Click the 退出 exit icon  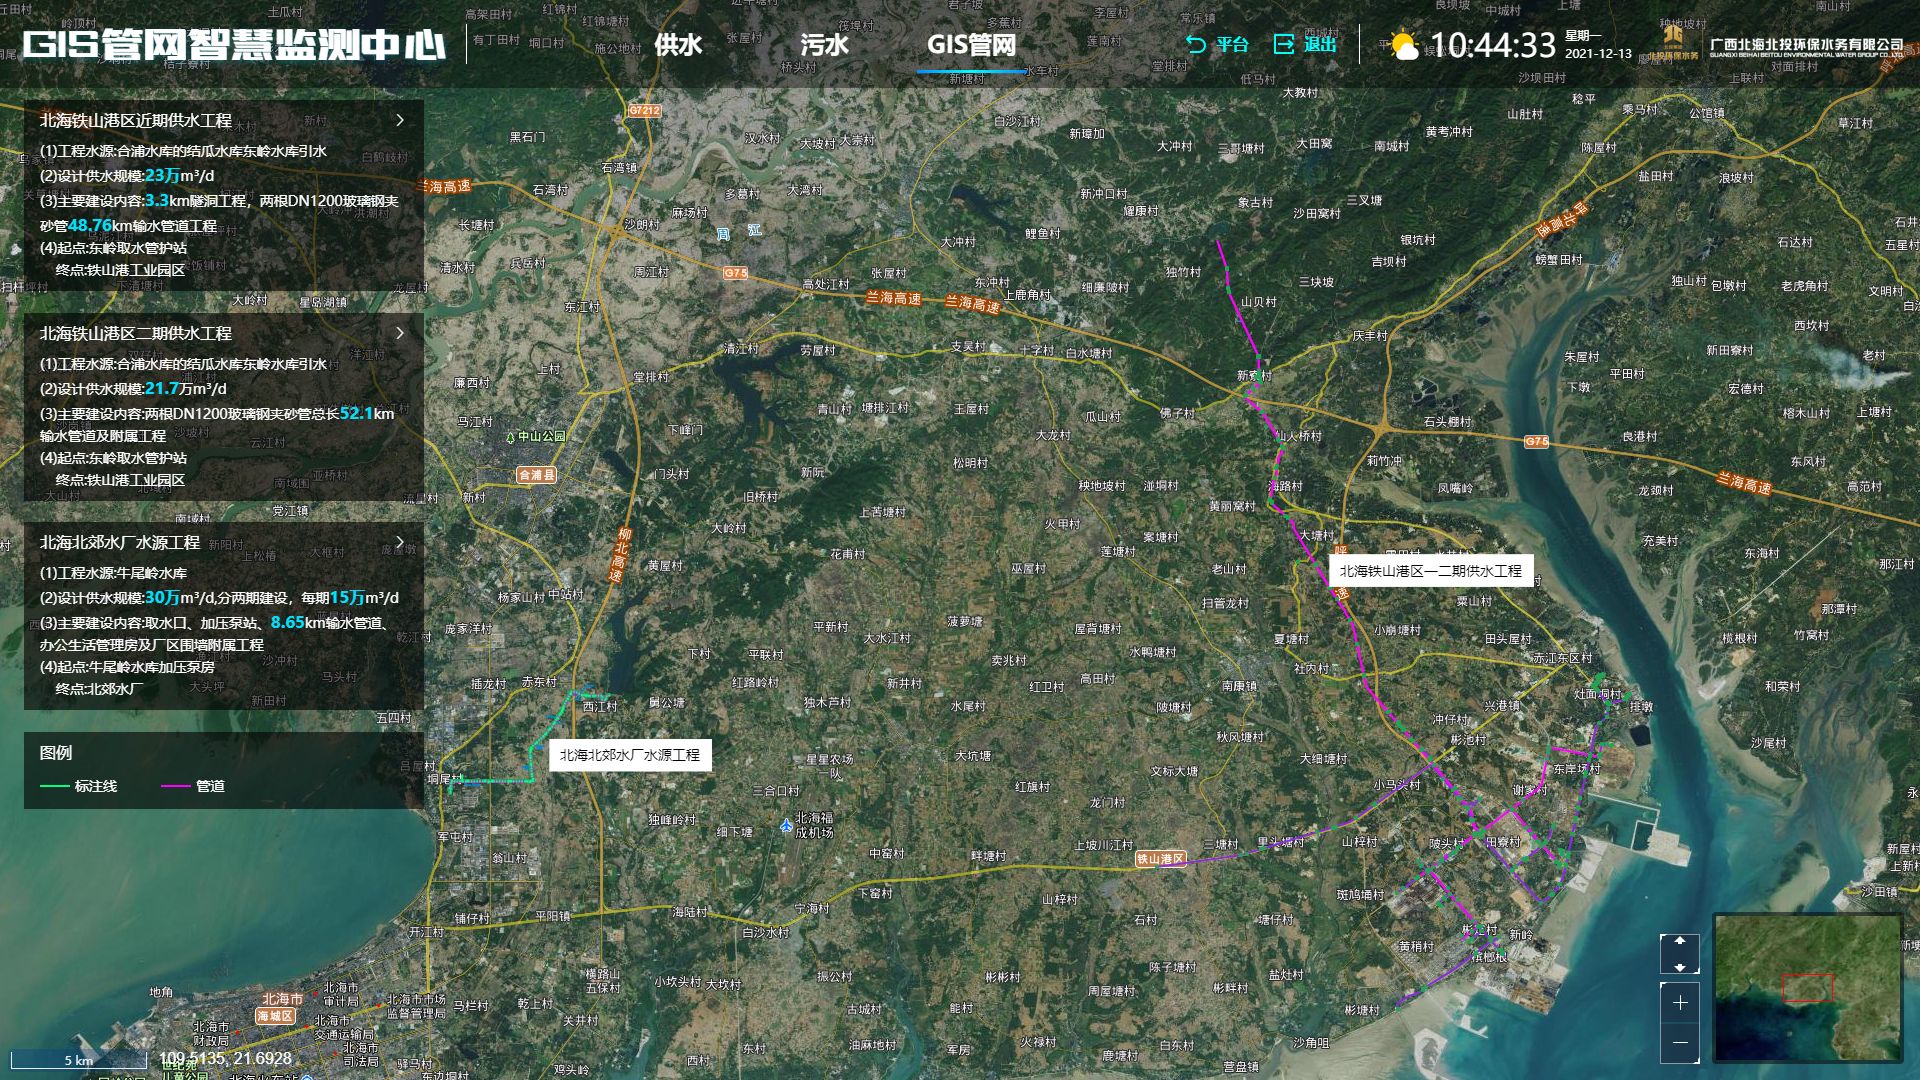click(x=1283, y=44)
